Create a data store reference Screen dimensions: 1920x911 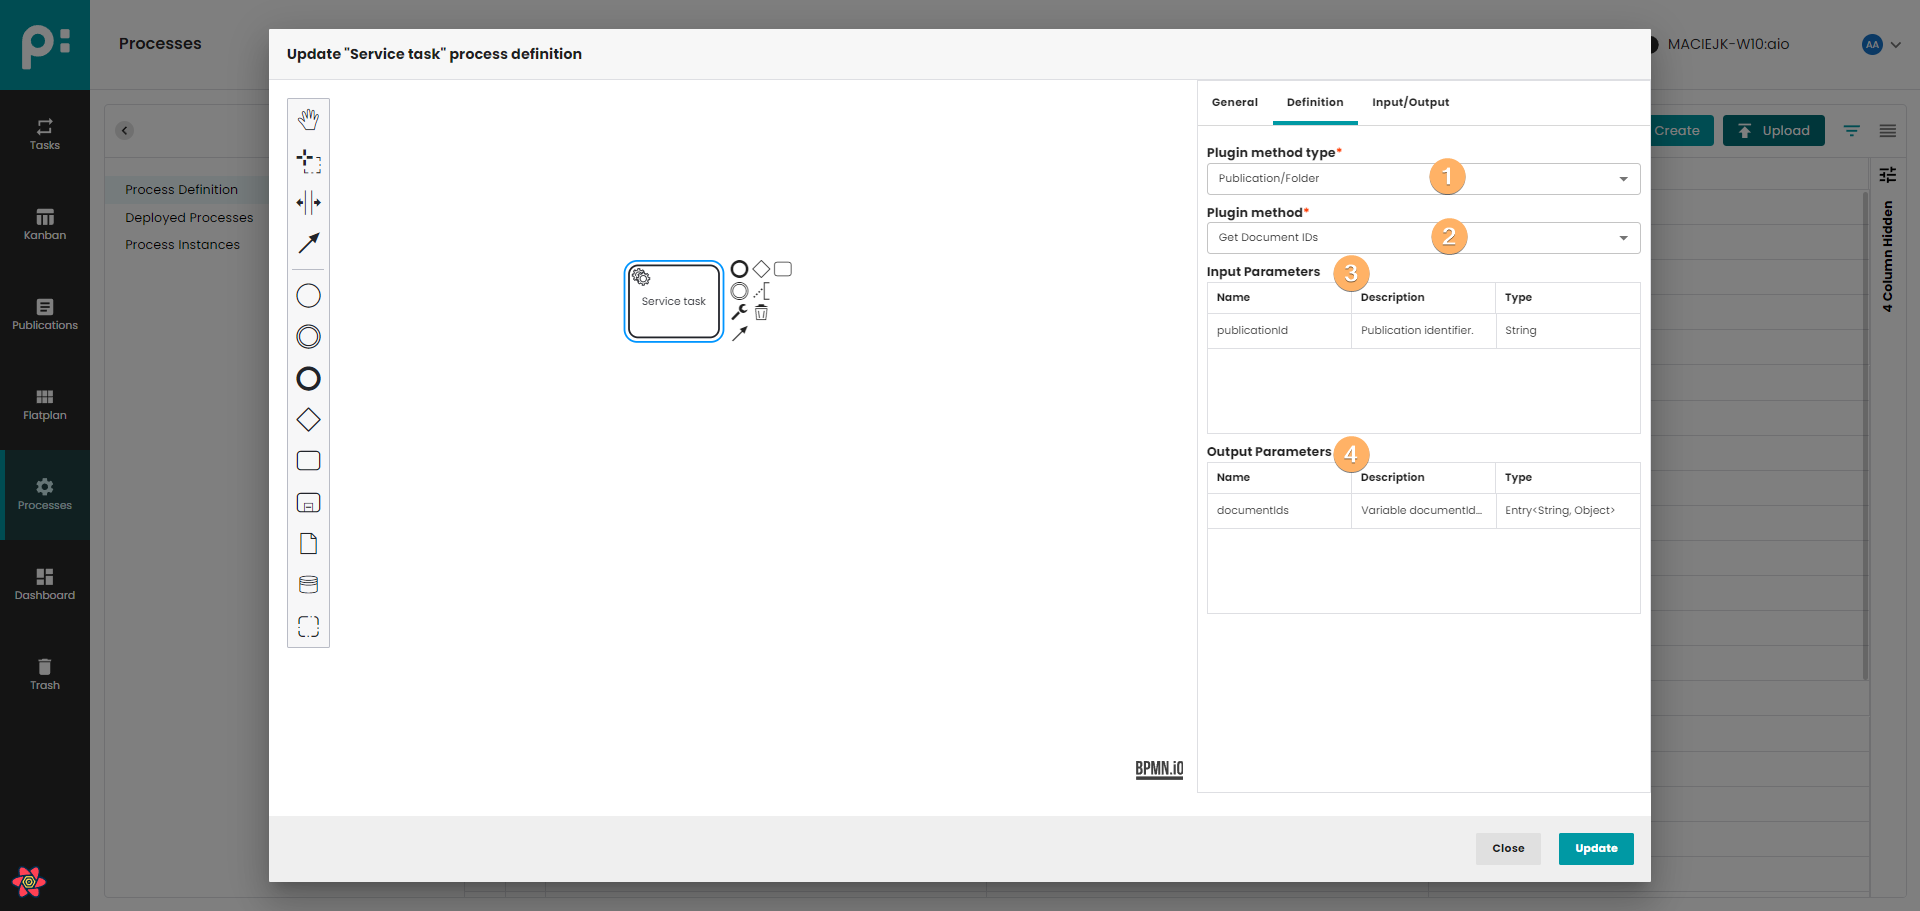tap(308, 585)
